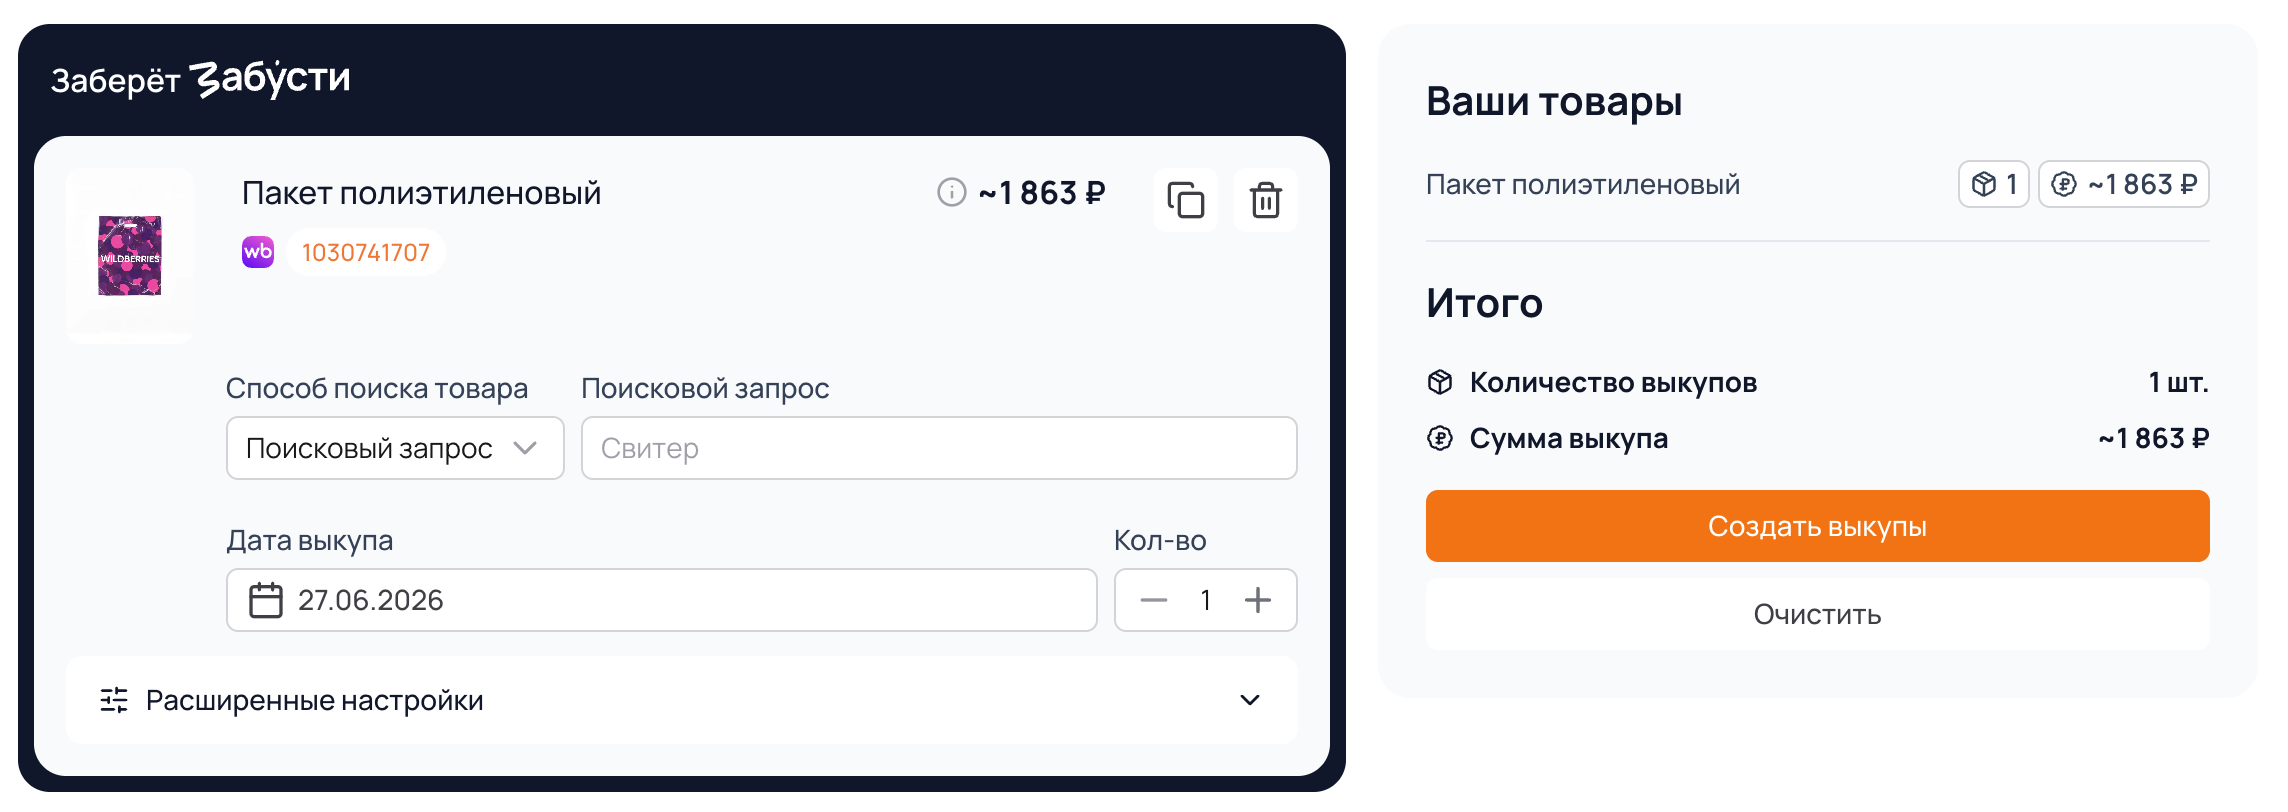
Task: Click the box icon next to Количество выкупов
Action: pos(1440,382)
